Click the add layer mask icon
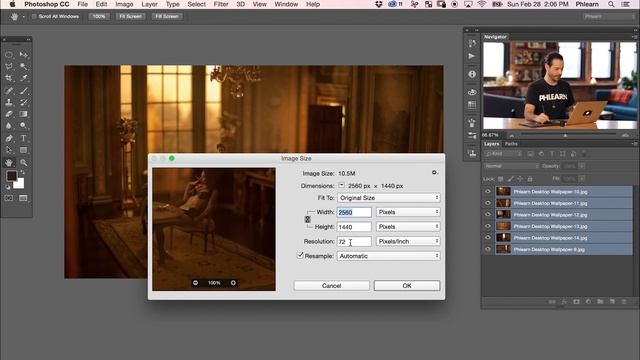This screenshot has width=640, height=360. click(x=576, y=302)
